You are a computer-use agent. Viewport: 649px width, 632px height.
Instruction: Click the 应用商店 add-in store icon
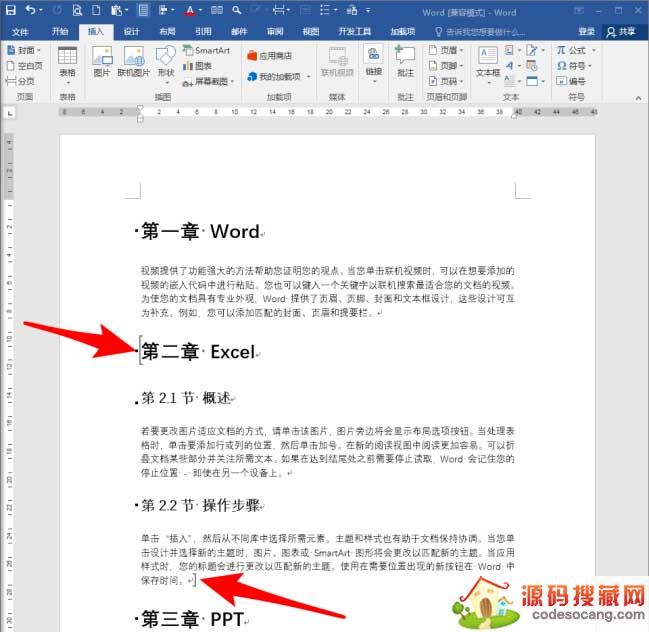[x=271, y=56]
